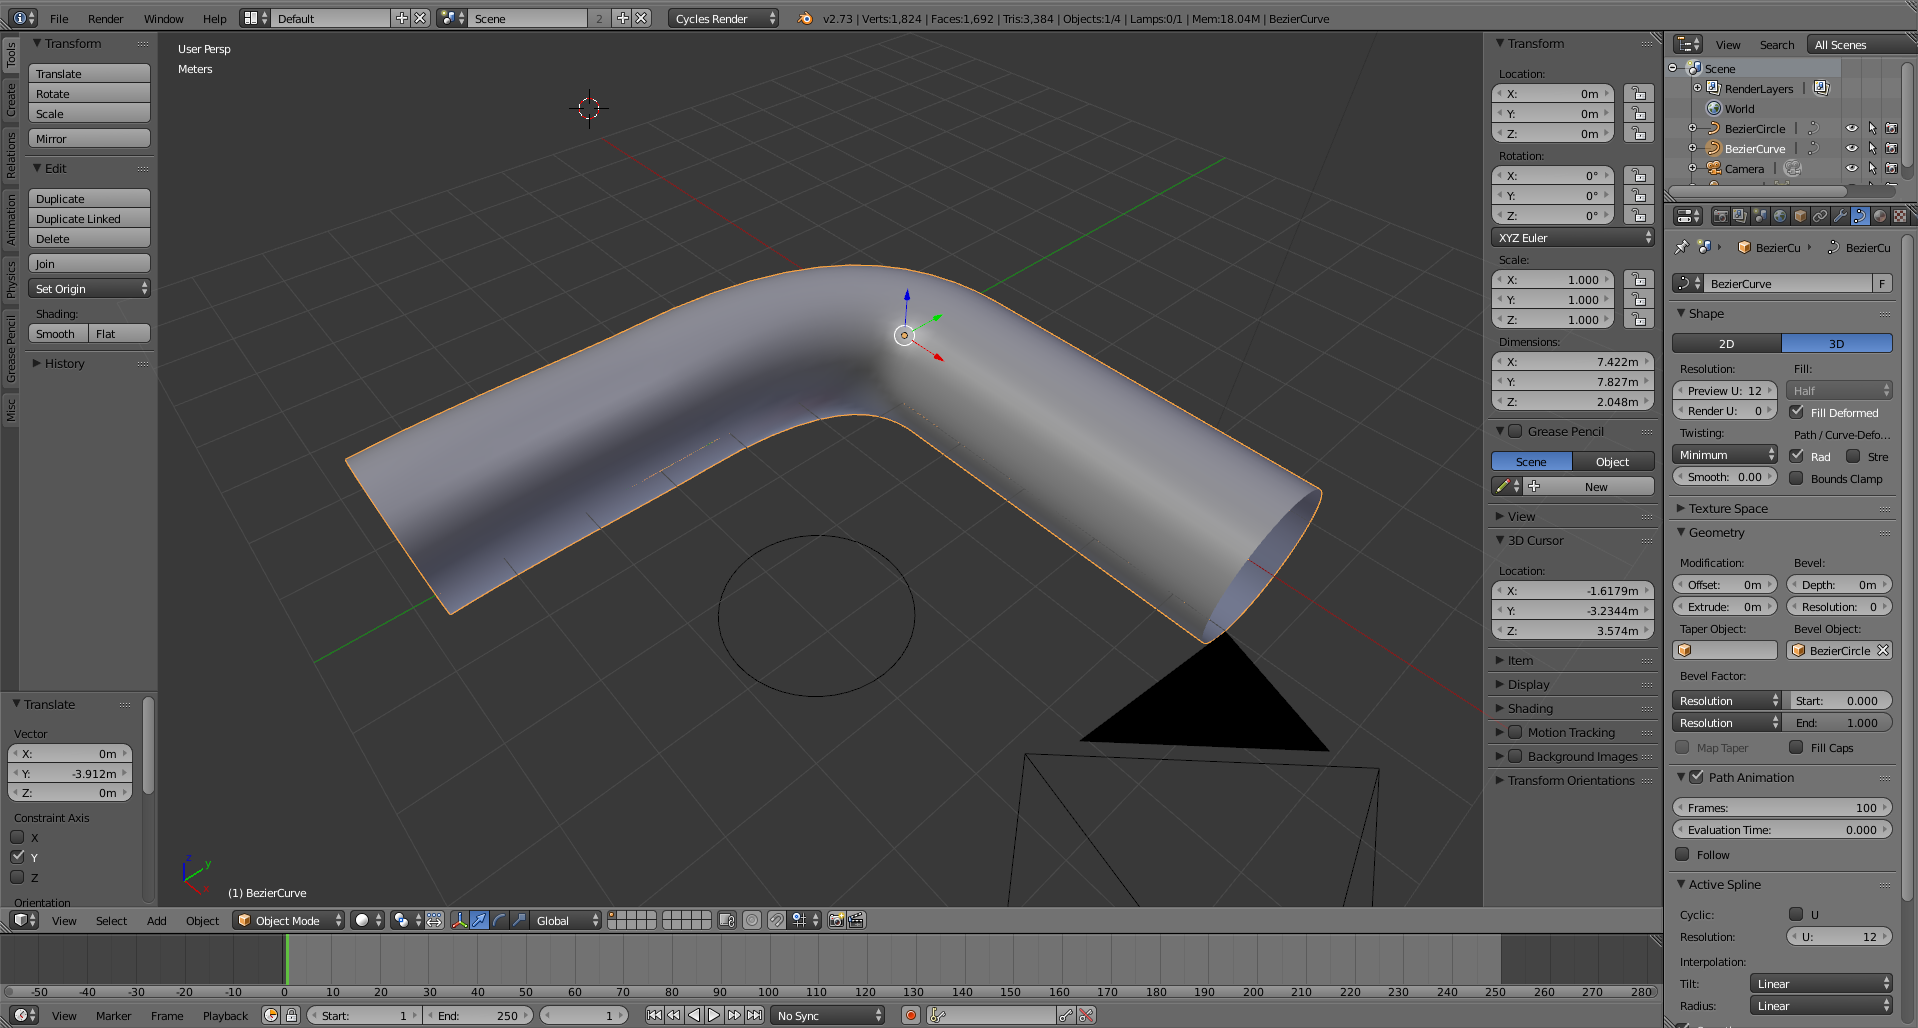
Task: Click the New grease pencil button
Action: (1589, 486)
